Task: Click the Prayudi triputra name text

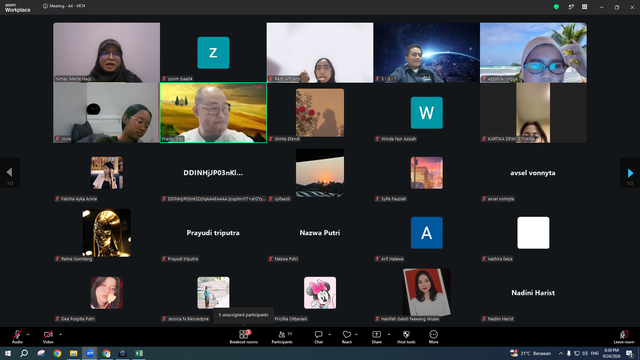Action: (x=213, y=233)
